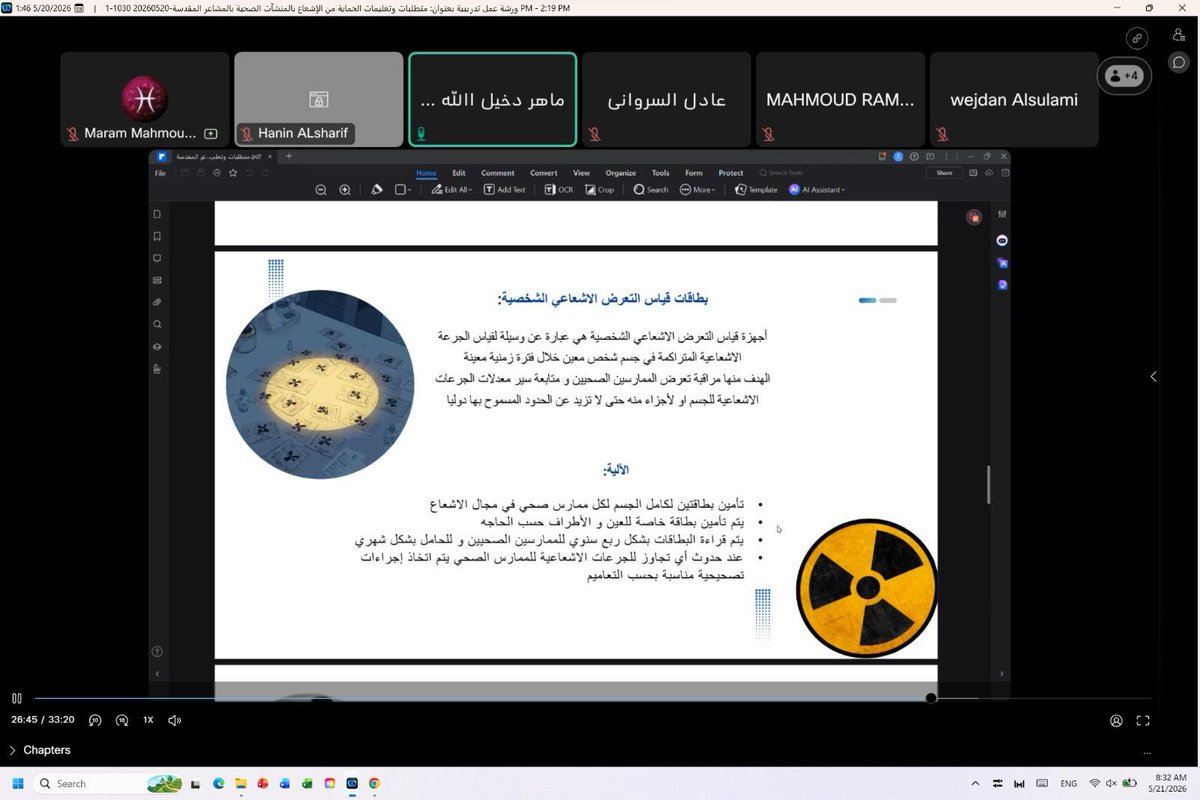Open the page thumbnails sidebar icon
The width and height of the screenshot is (1200, 800).
pyautogui.click(x=157, y=214)
